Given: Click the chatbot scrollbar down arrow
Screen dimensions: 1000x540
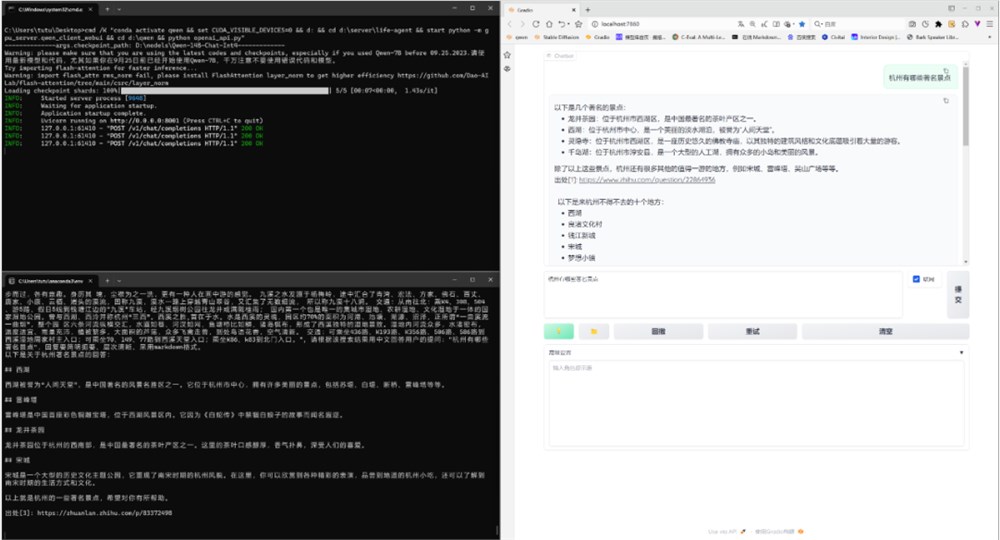Looking at the screenshot, I should (x=965, y=261).
